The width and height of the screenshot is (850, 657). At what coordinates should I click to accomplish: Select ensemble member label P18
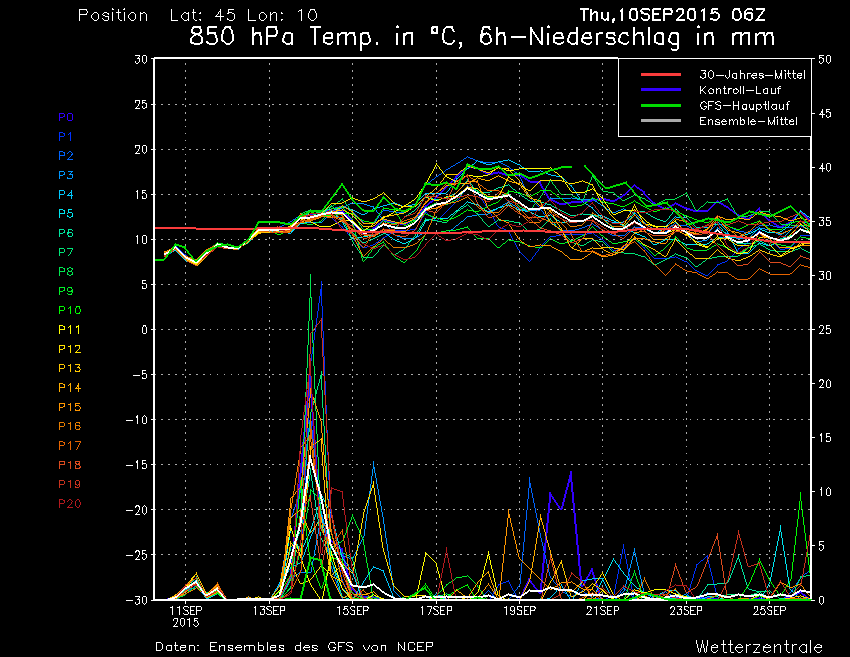[69, 465]
